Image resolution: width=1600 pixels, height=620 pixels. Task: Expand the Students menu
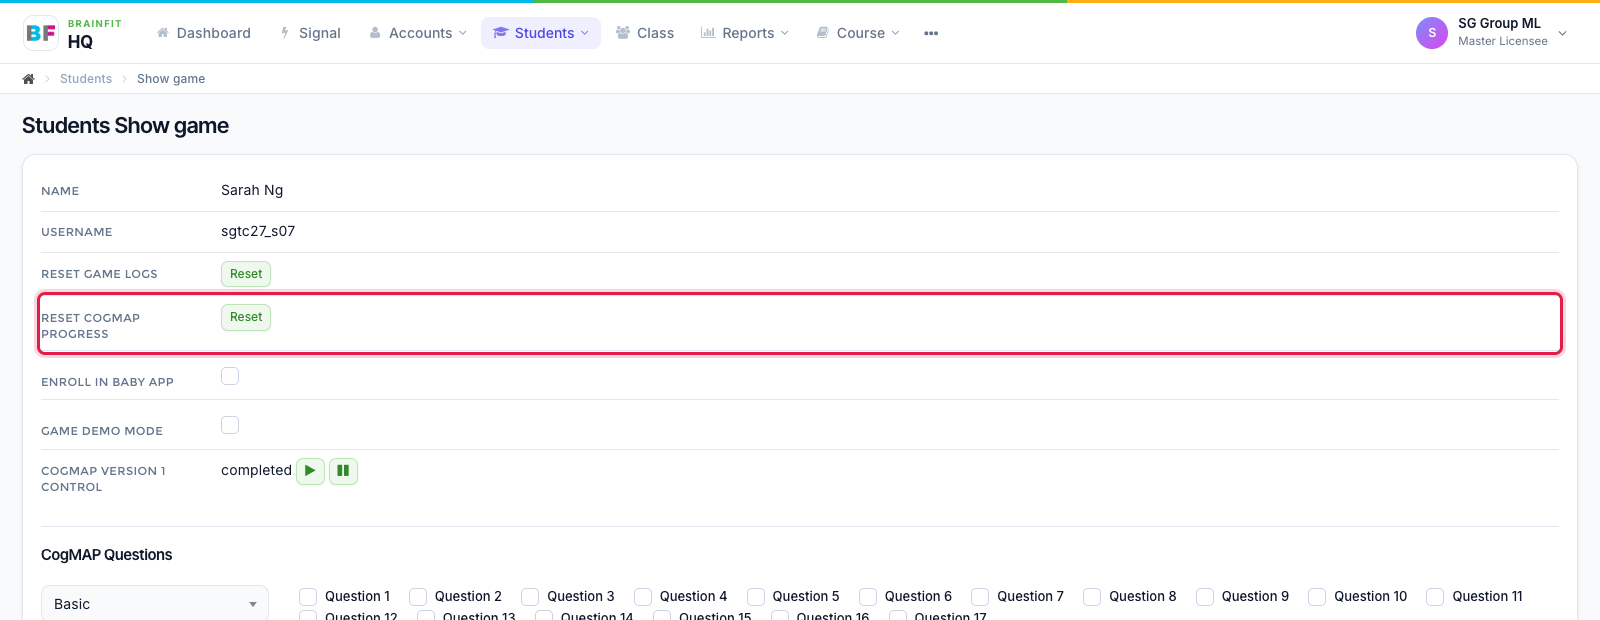[x=541, y=33]
